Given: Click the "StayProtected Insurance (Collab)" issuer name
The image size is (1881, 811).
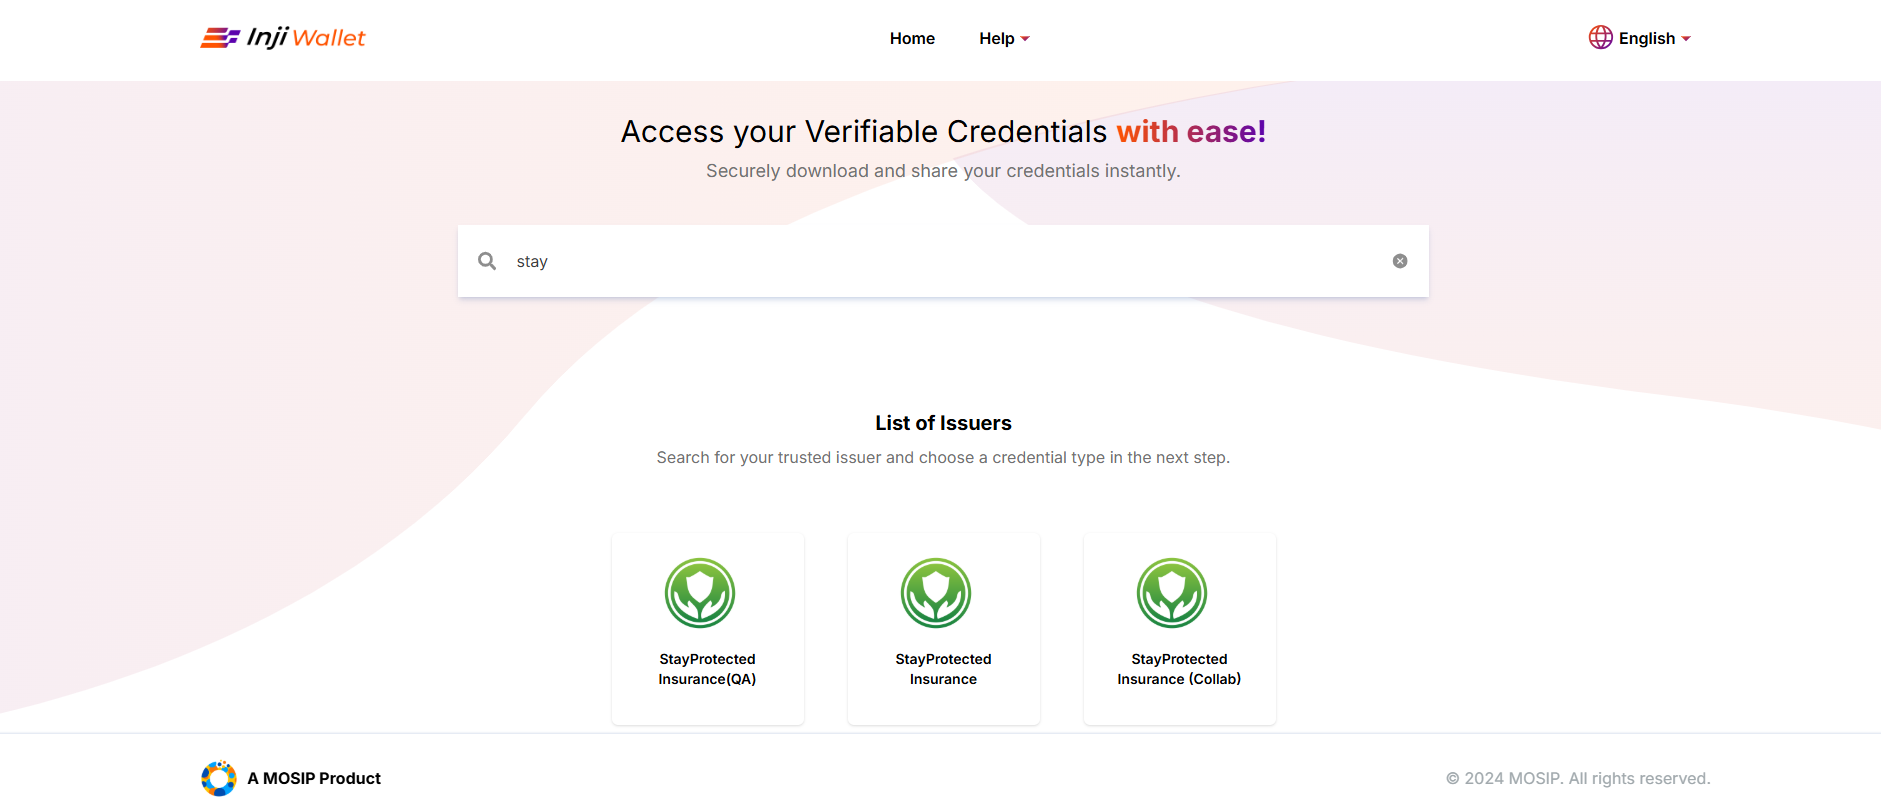Looking at the screenshot, I should (1179, 669).
